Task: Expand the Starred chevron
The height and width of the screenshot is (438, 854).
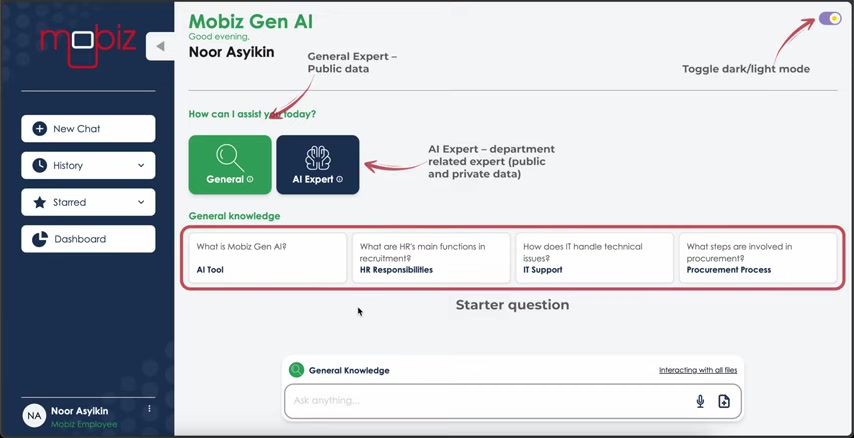Action: point(141,202)
